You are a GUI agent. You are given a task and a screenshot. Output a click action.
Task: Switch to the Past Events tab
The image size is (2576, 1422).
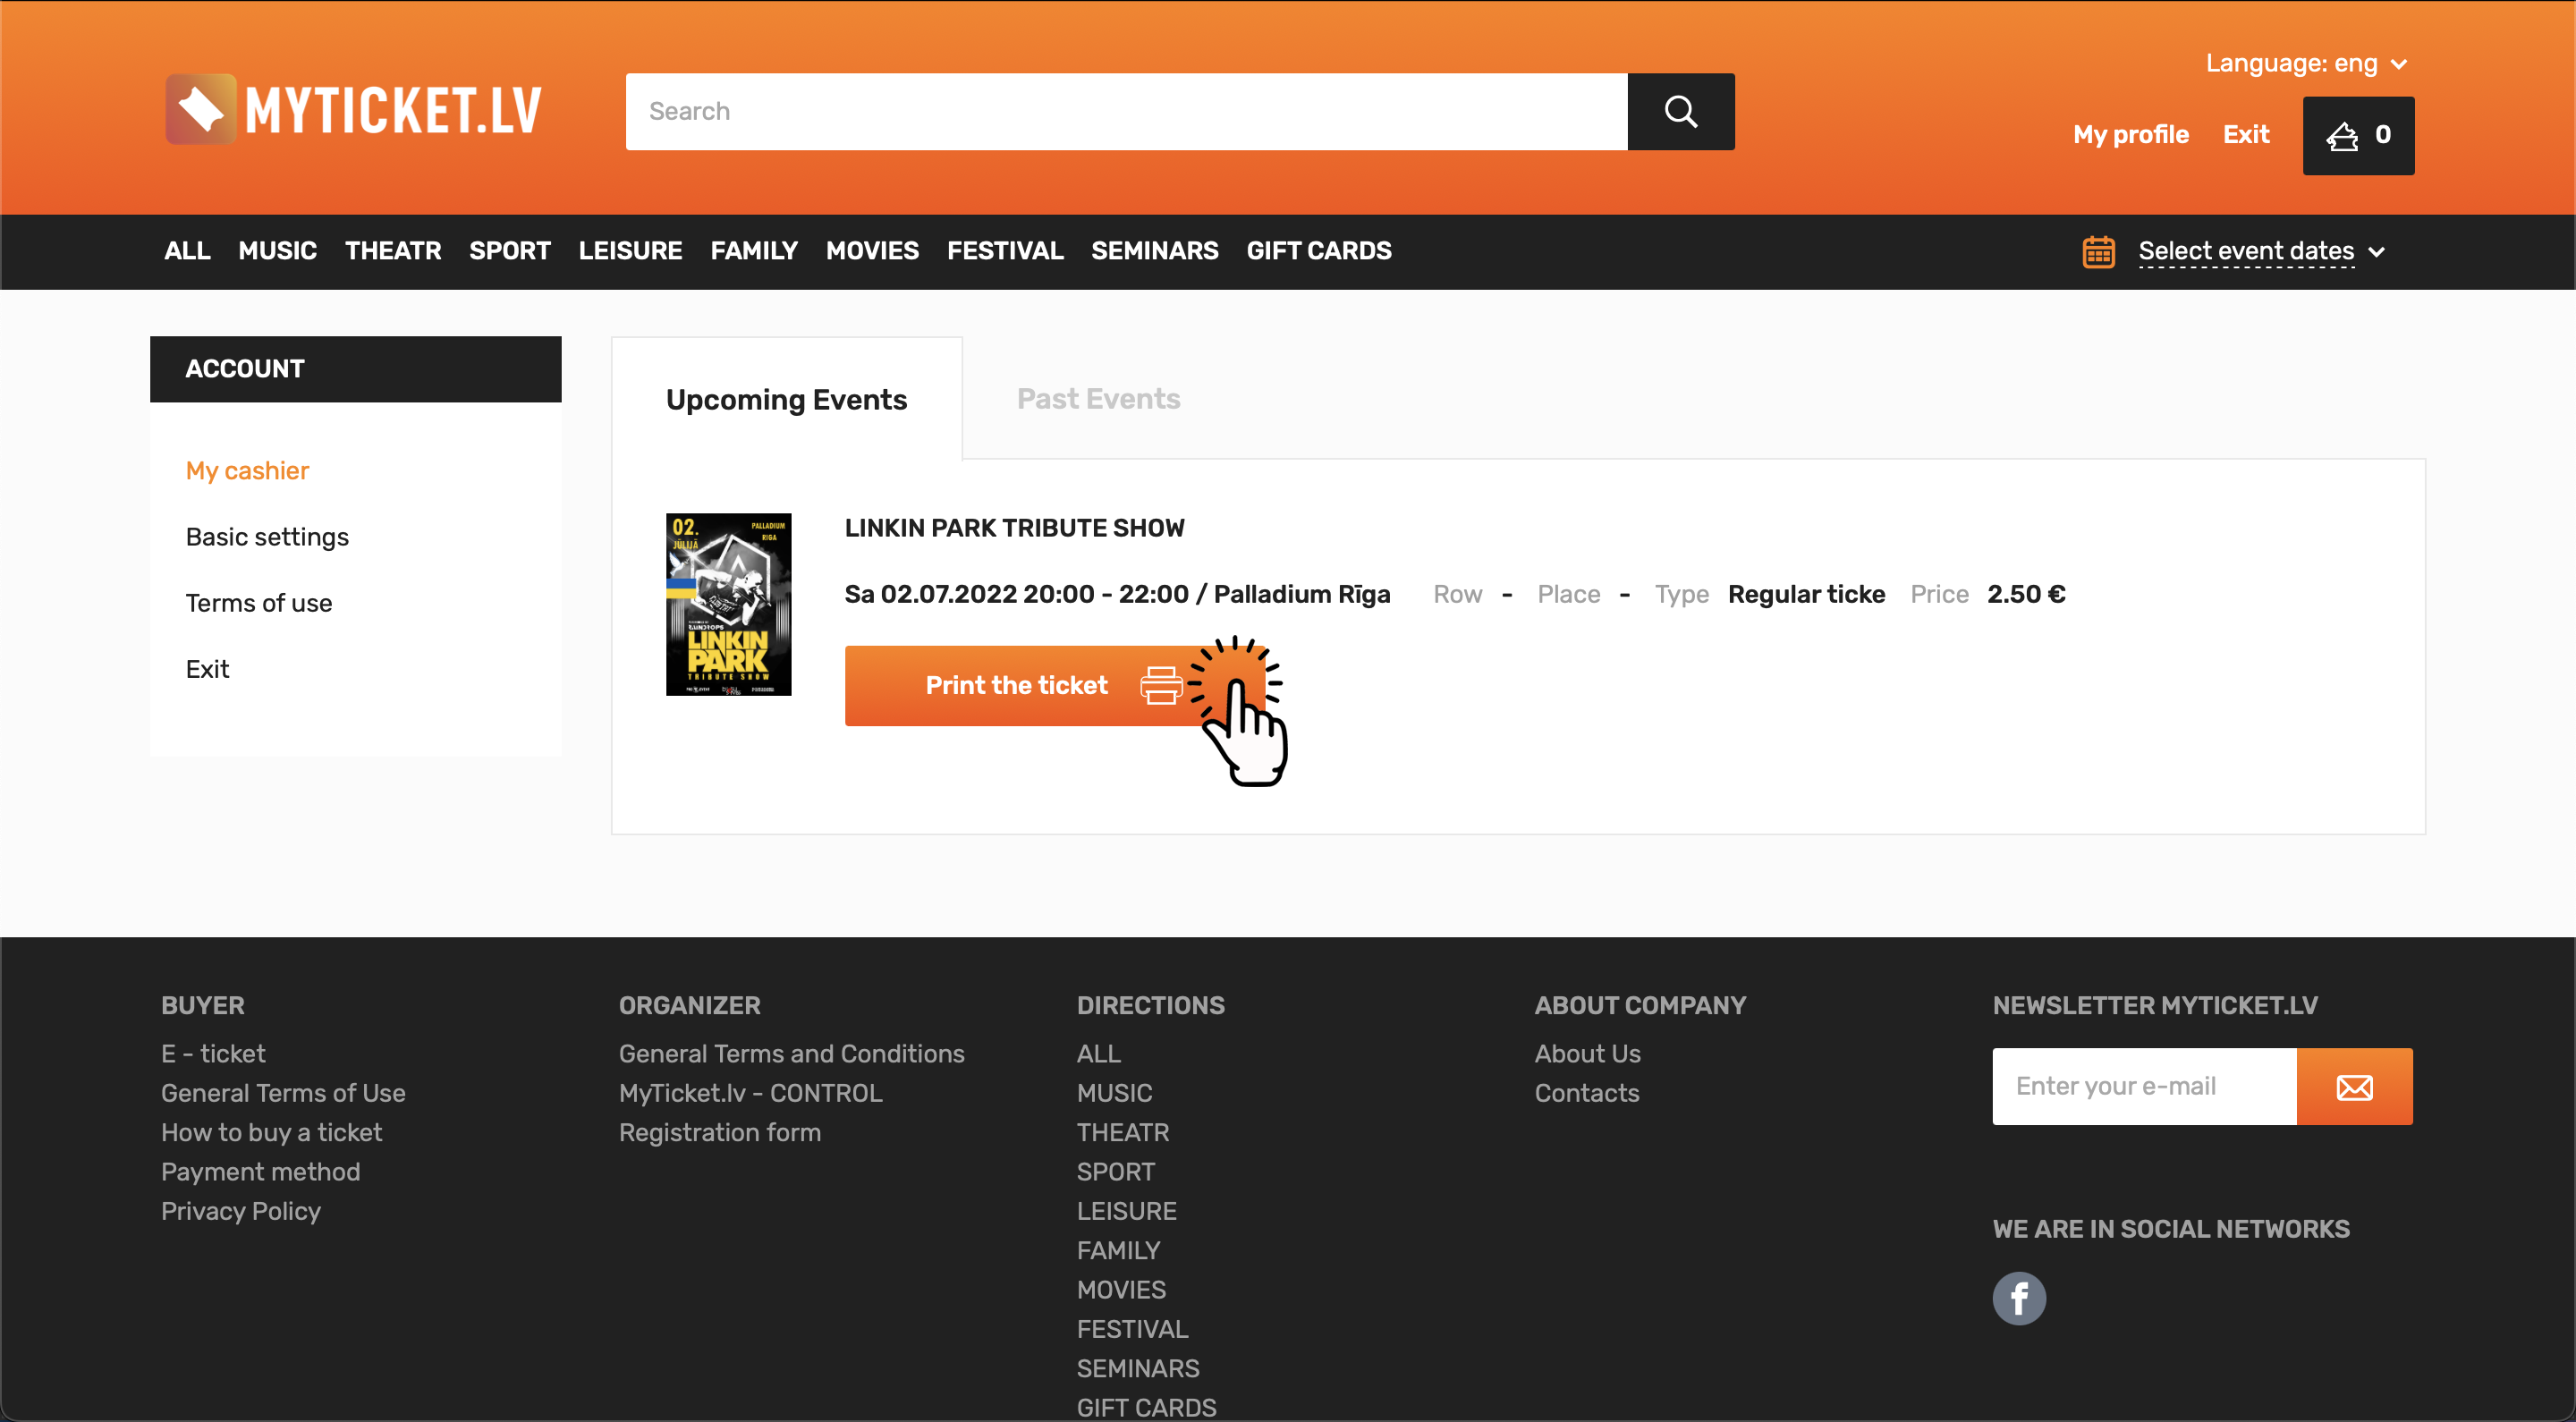tap(1098, 399)
